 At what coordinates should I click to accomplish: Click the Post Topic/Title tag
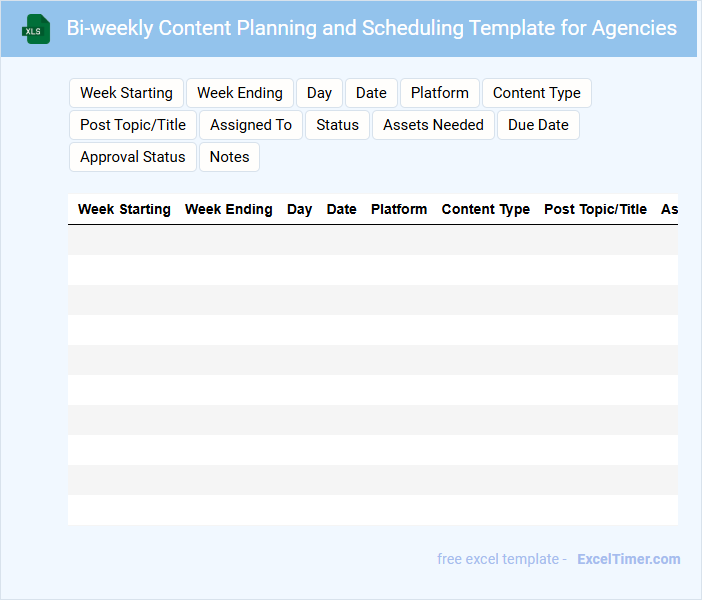click(133, 125)
